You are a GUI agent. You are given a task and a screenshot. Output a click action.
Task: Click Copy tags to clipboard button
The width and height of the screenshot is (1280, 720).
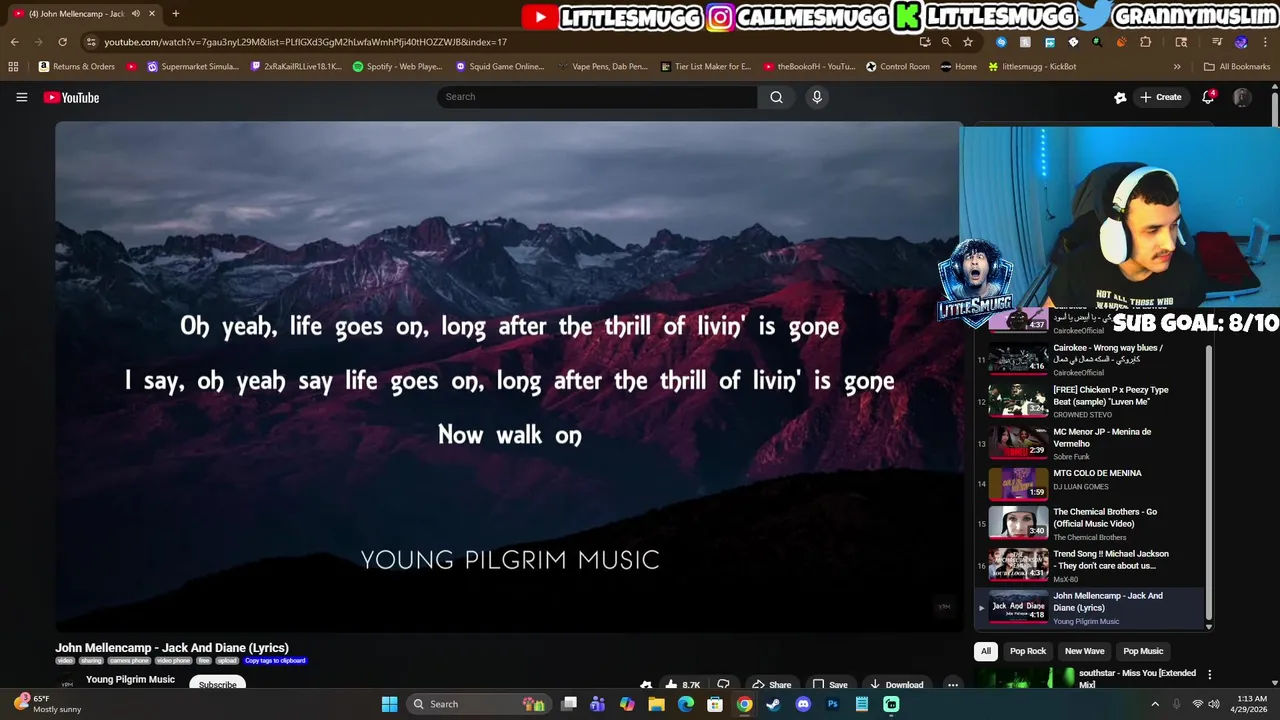click(275, 661)
